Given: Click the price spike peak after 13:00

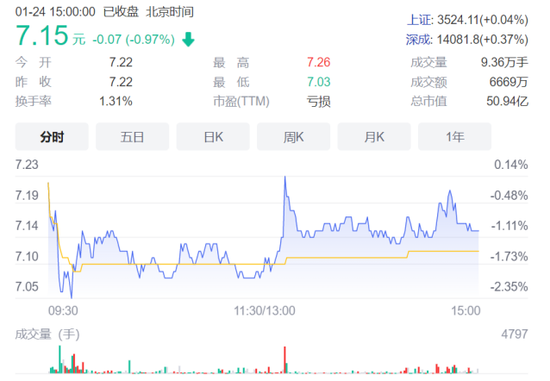Looking at the screenshot, I should pos(285,177).
